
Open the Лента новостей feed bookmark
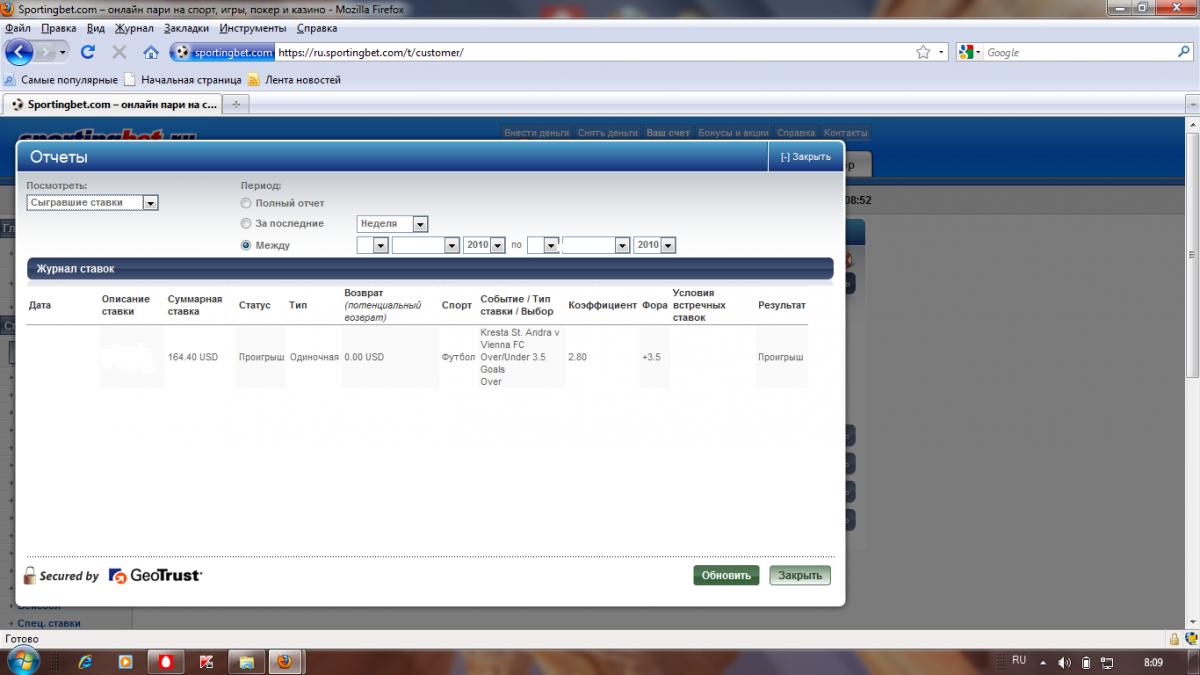tap(295, 79)
